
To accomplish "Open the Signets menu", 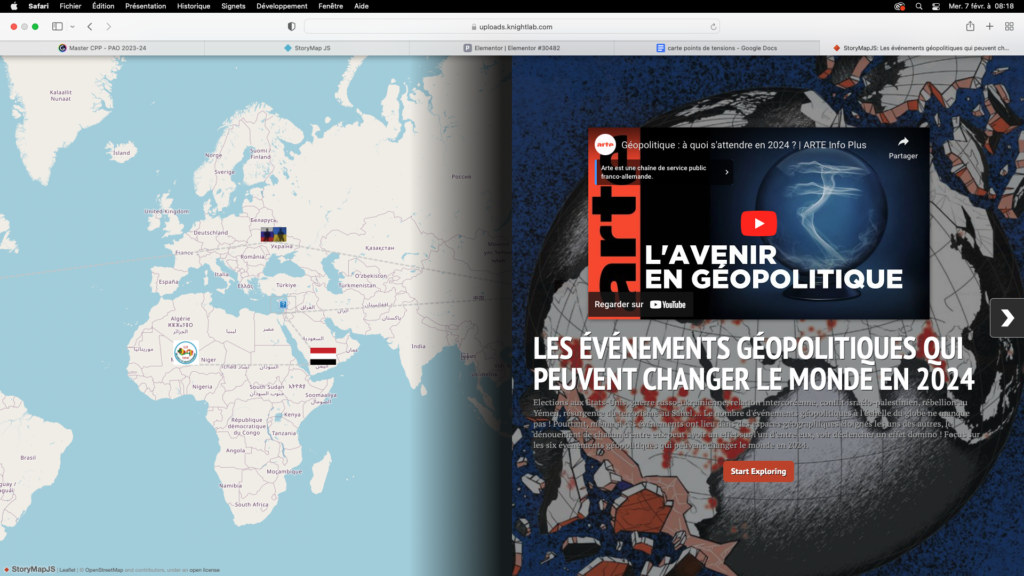I will [233, 6].
